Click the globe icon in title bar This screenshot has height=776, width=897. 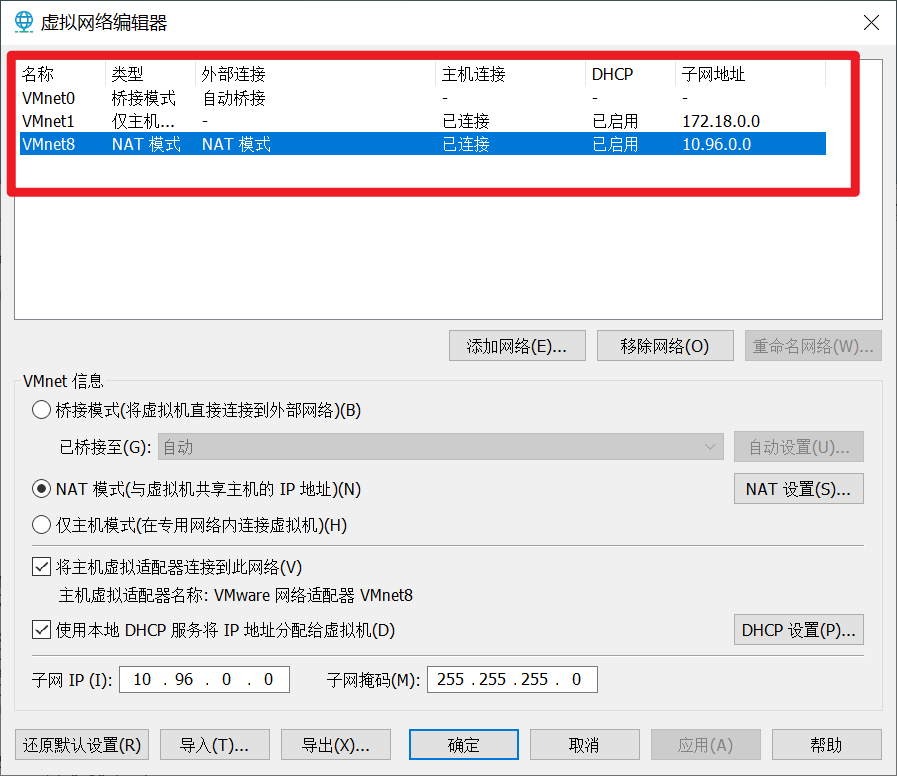[x=24, y=21]
